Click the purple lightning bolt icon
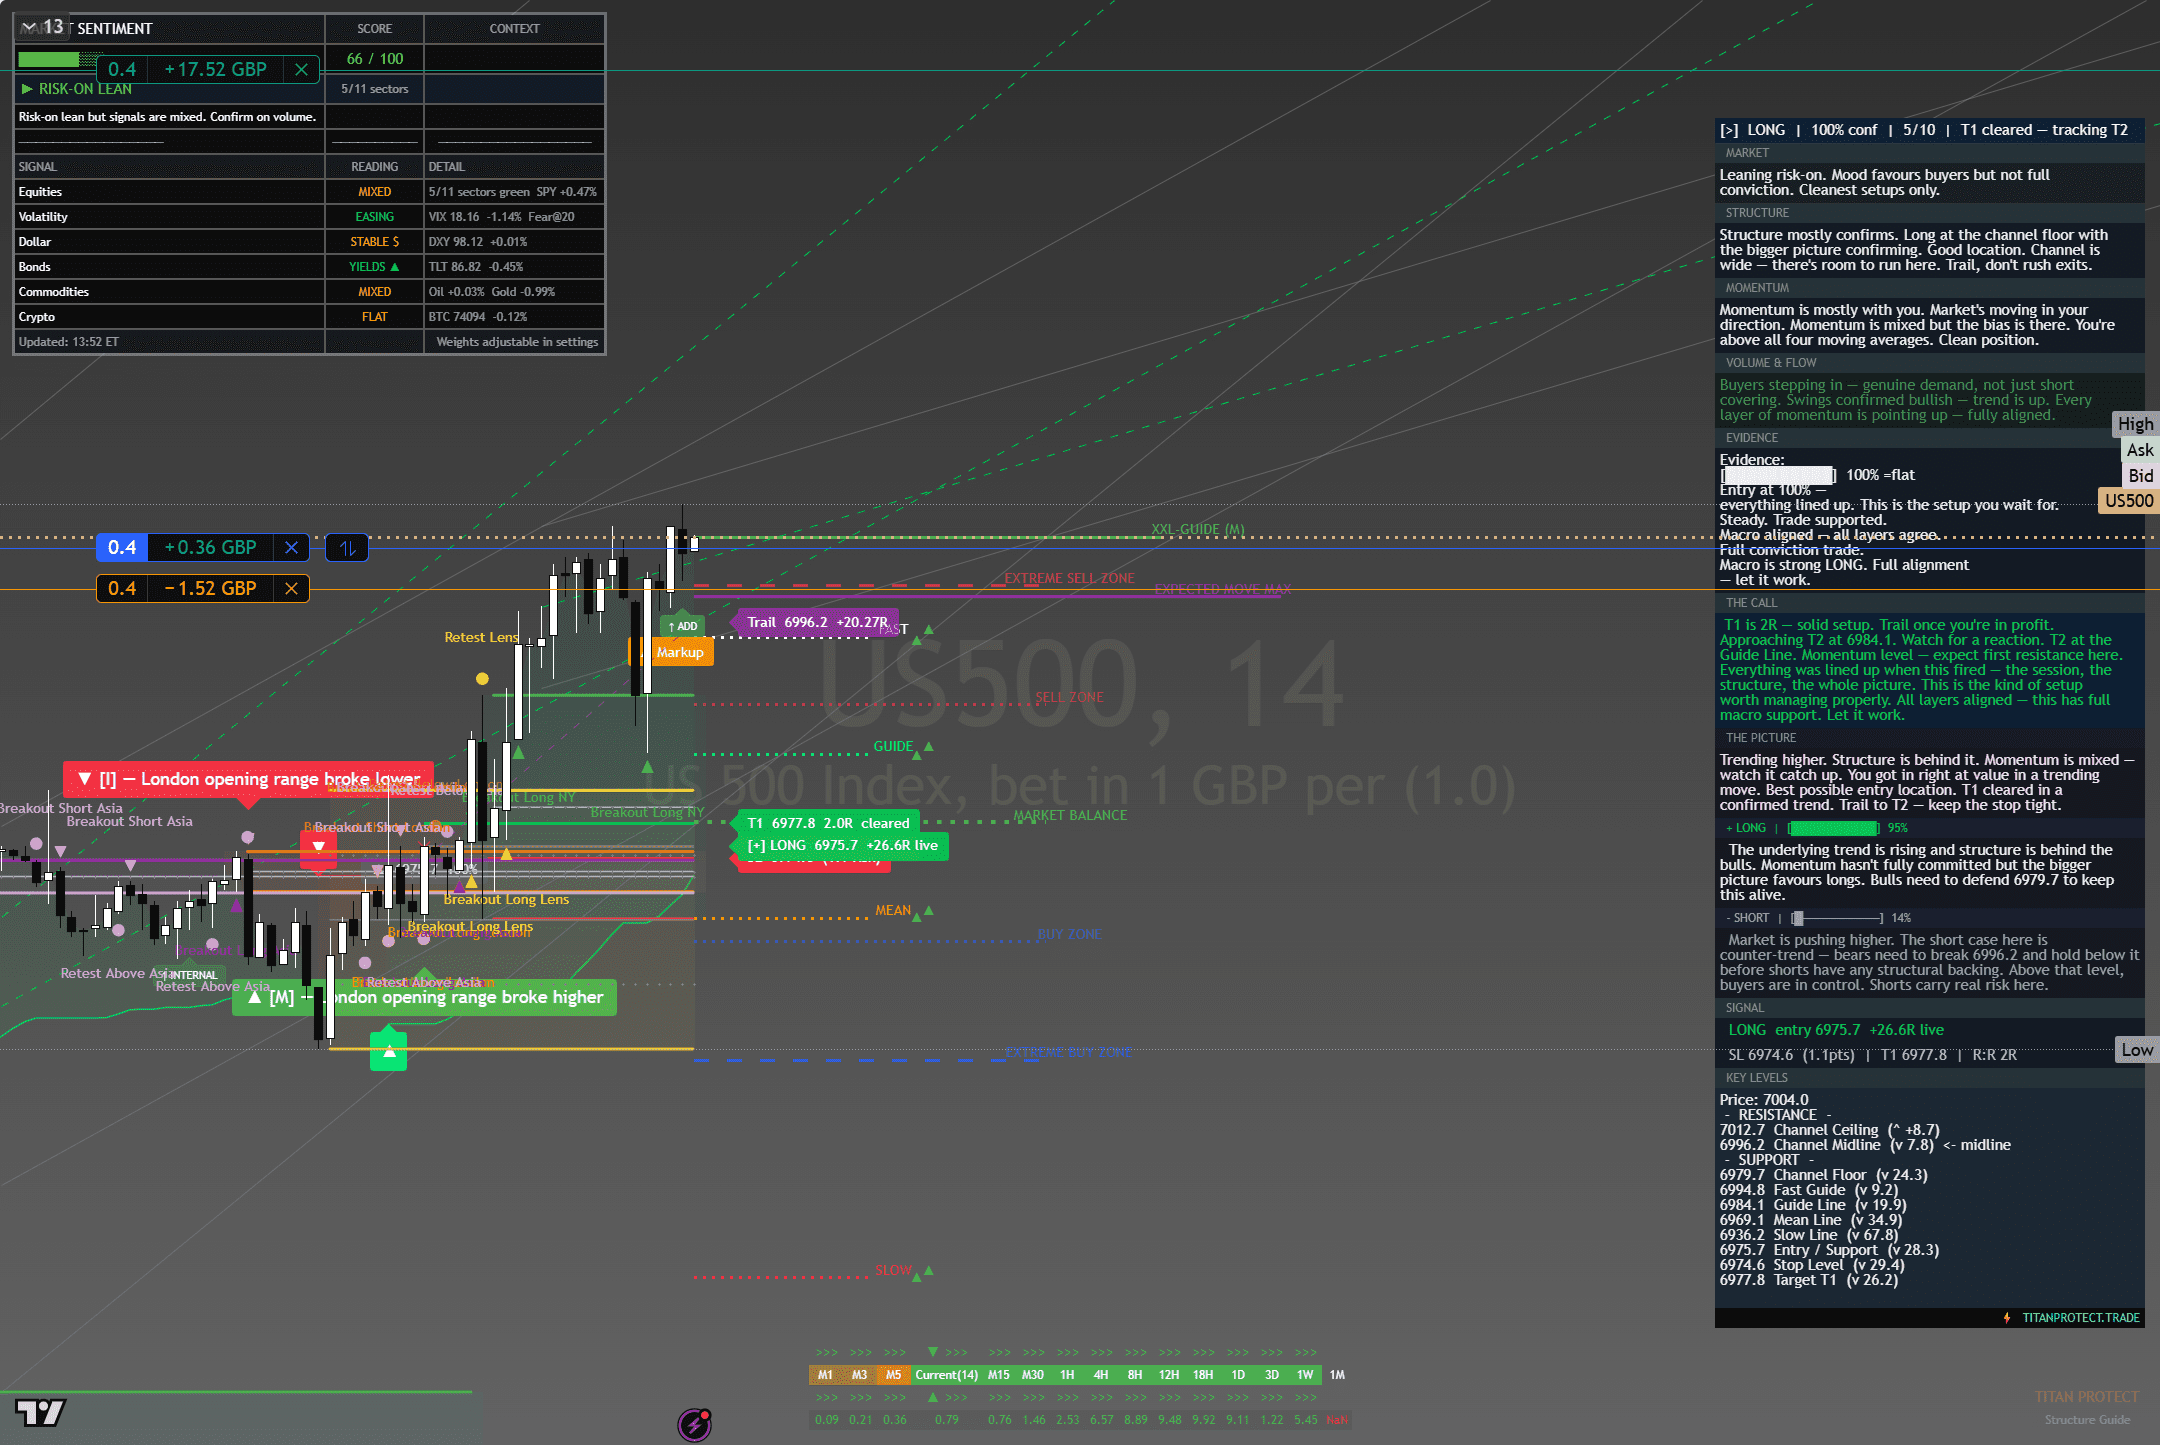2160x1445 pixels. [x=694, y=1424]
